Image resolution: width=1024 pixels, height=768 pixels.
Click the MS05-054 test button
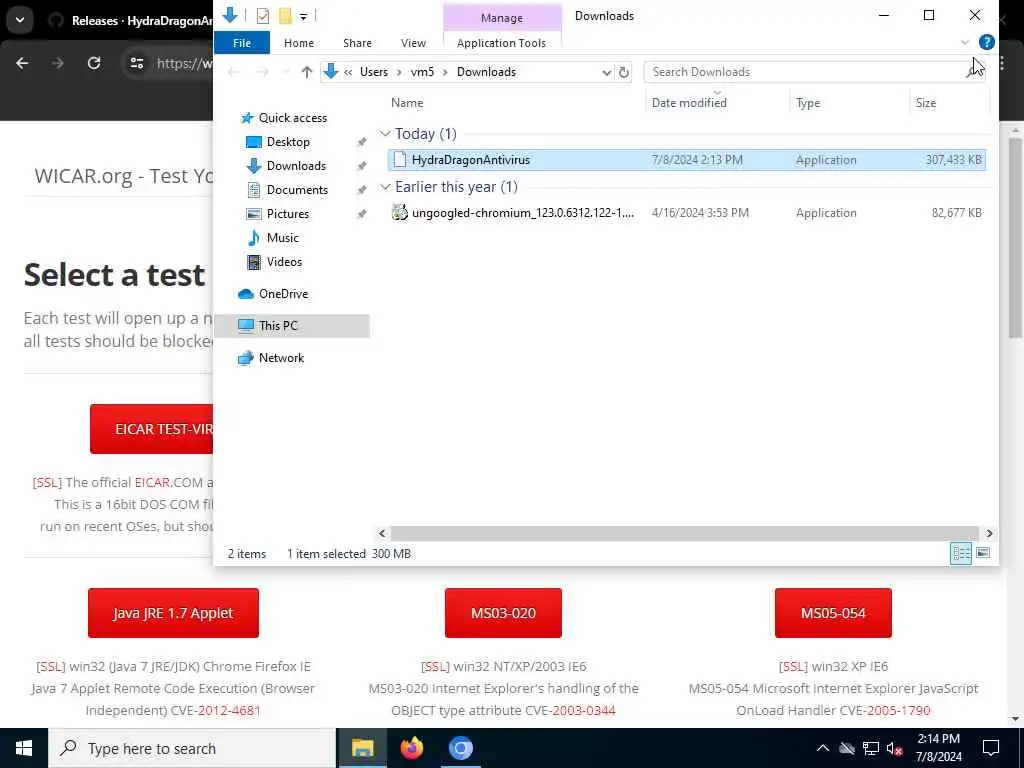click(x=833, y=613)
